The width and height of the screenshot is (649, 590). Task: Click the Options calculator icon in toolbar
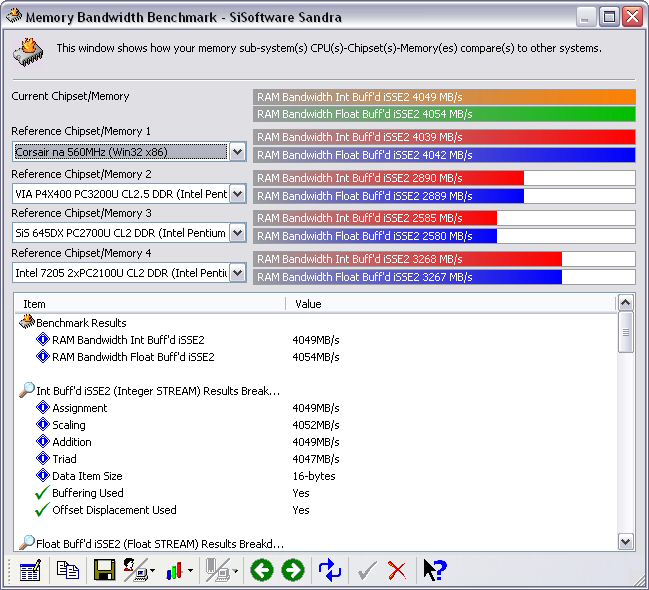tap(30, 570)
